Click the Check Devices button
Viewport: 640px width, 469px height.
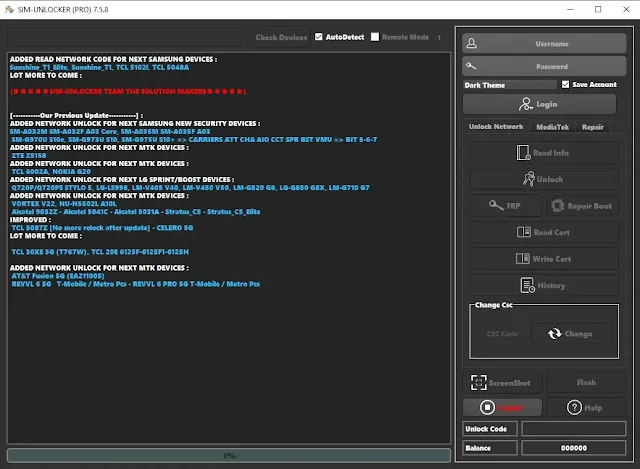281,37
